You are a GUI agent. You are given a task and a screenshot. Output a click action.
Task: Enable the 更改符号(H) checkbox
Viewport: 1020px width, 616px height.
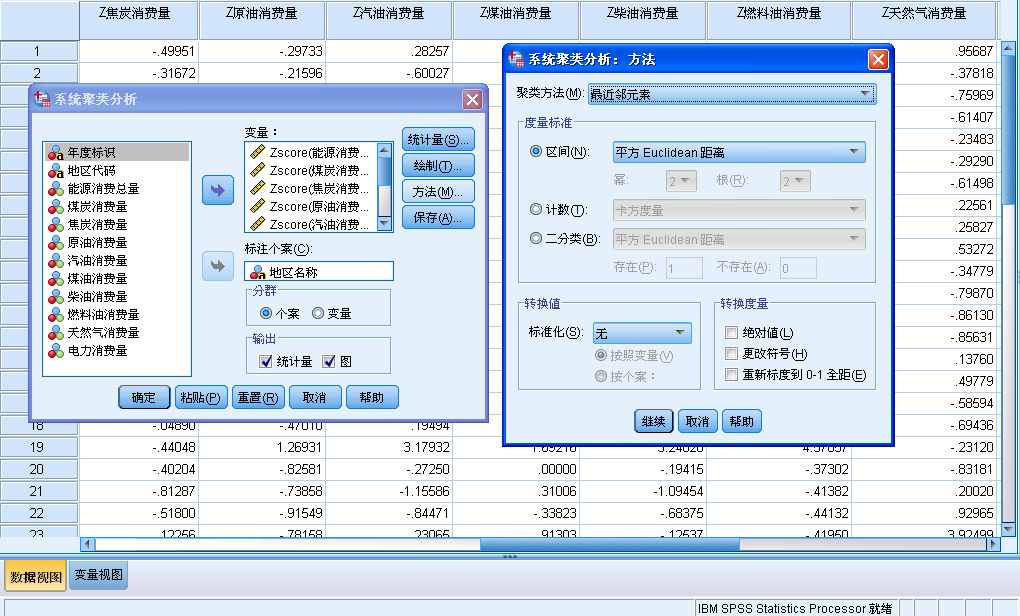pos(731,354)
